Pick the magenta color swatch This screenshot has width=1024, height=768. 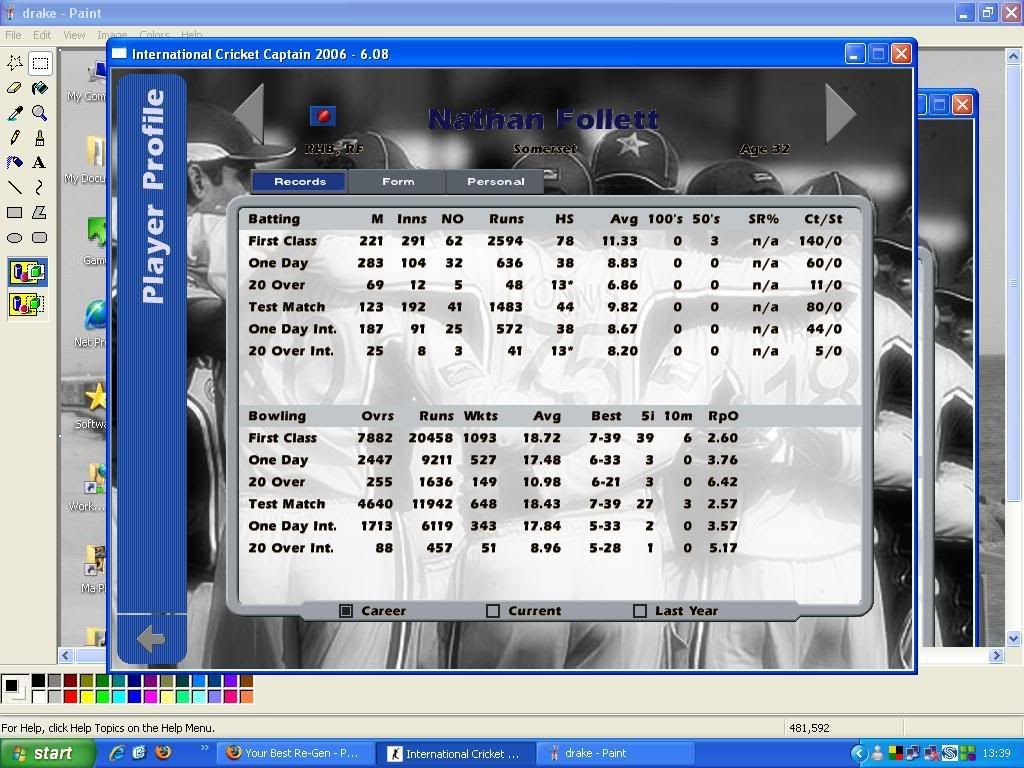(150, 697)
